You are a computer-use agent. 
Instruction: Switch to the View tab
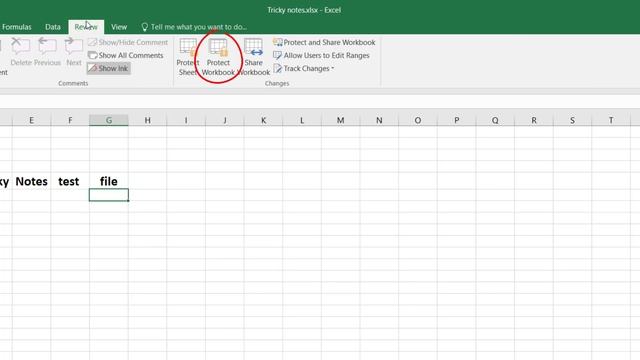click(119, 27)
